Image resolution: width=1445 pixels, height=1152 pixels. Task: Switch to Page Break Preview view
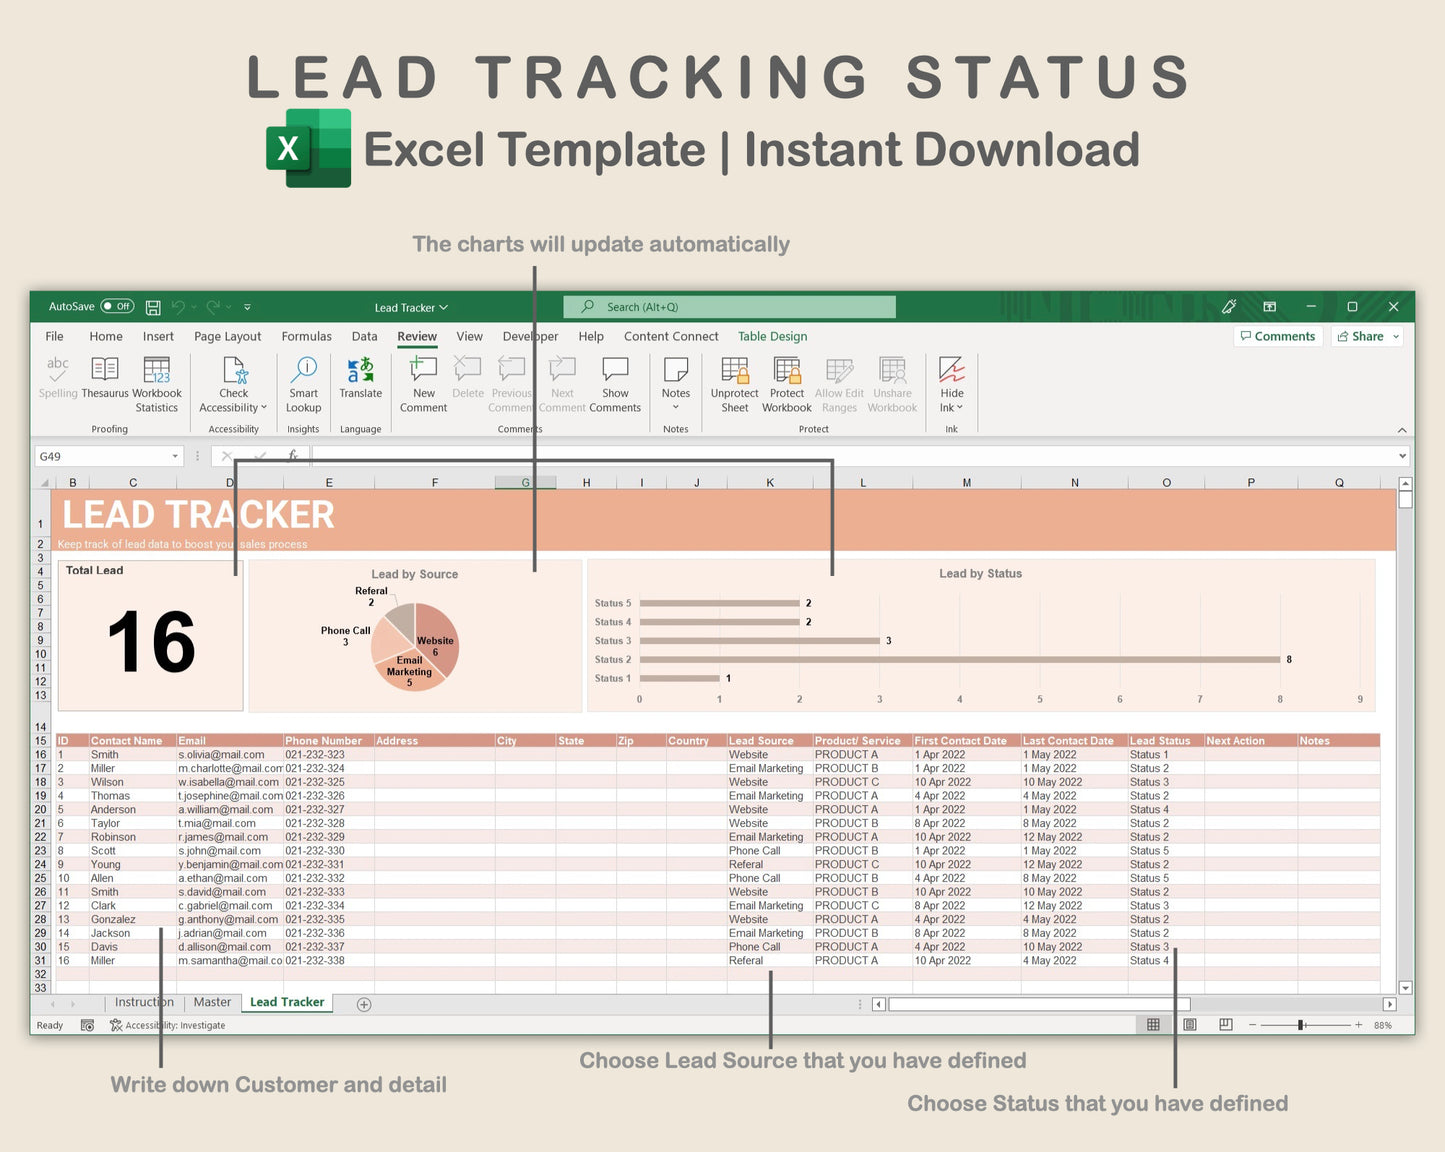[x=1225, y=1025]
